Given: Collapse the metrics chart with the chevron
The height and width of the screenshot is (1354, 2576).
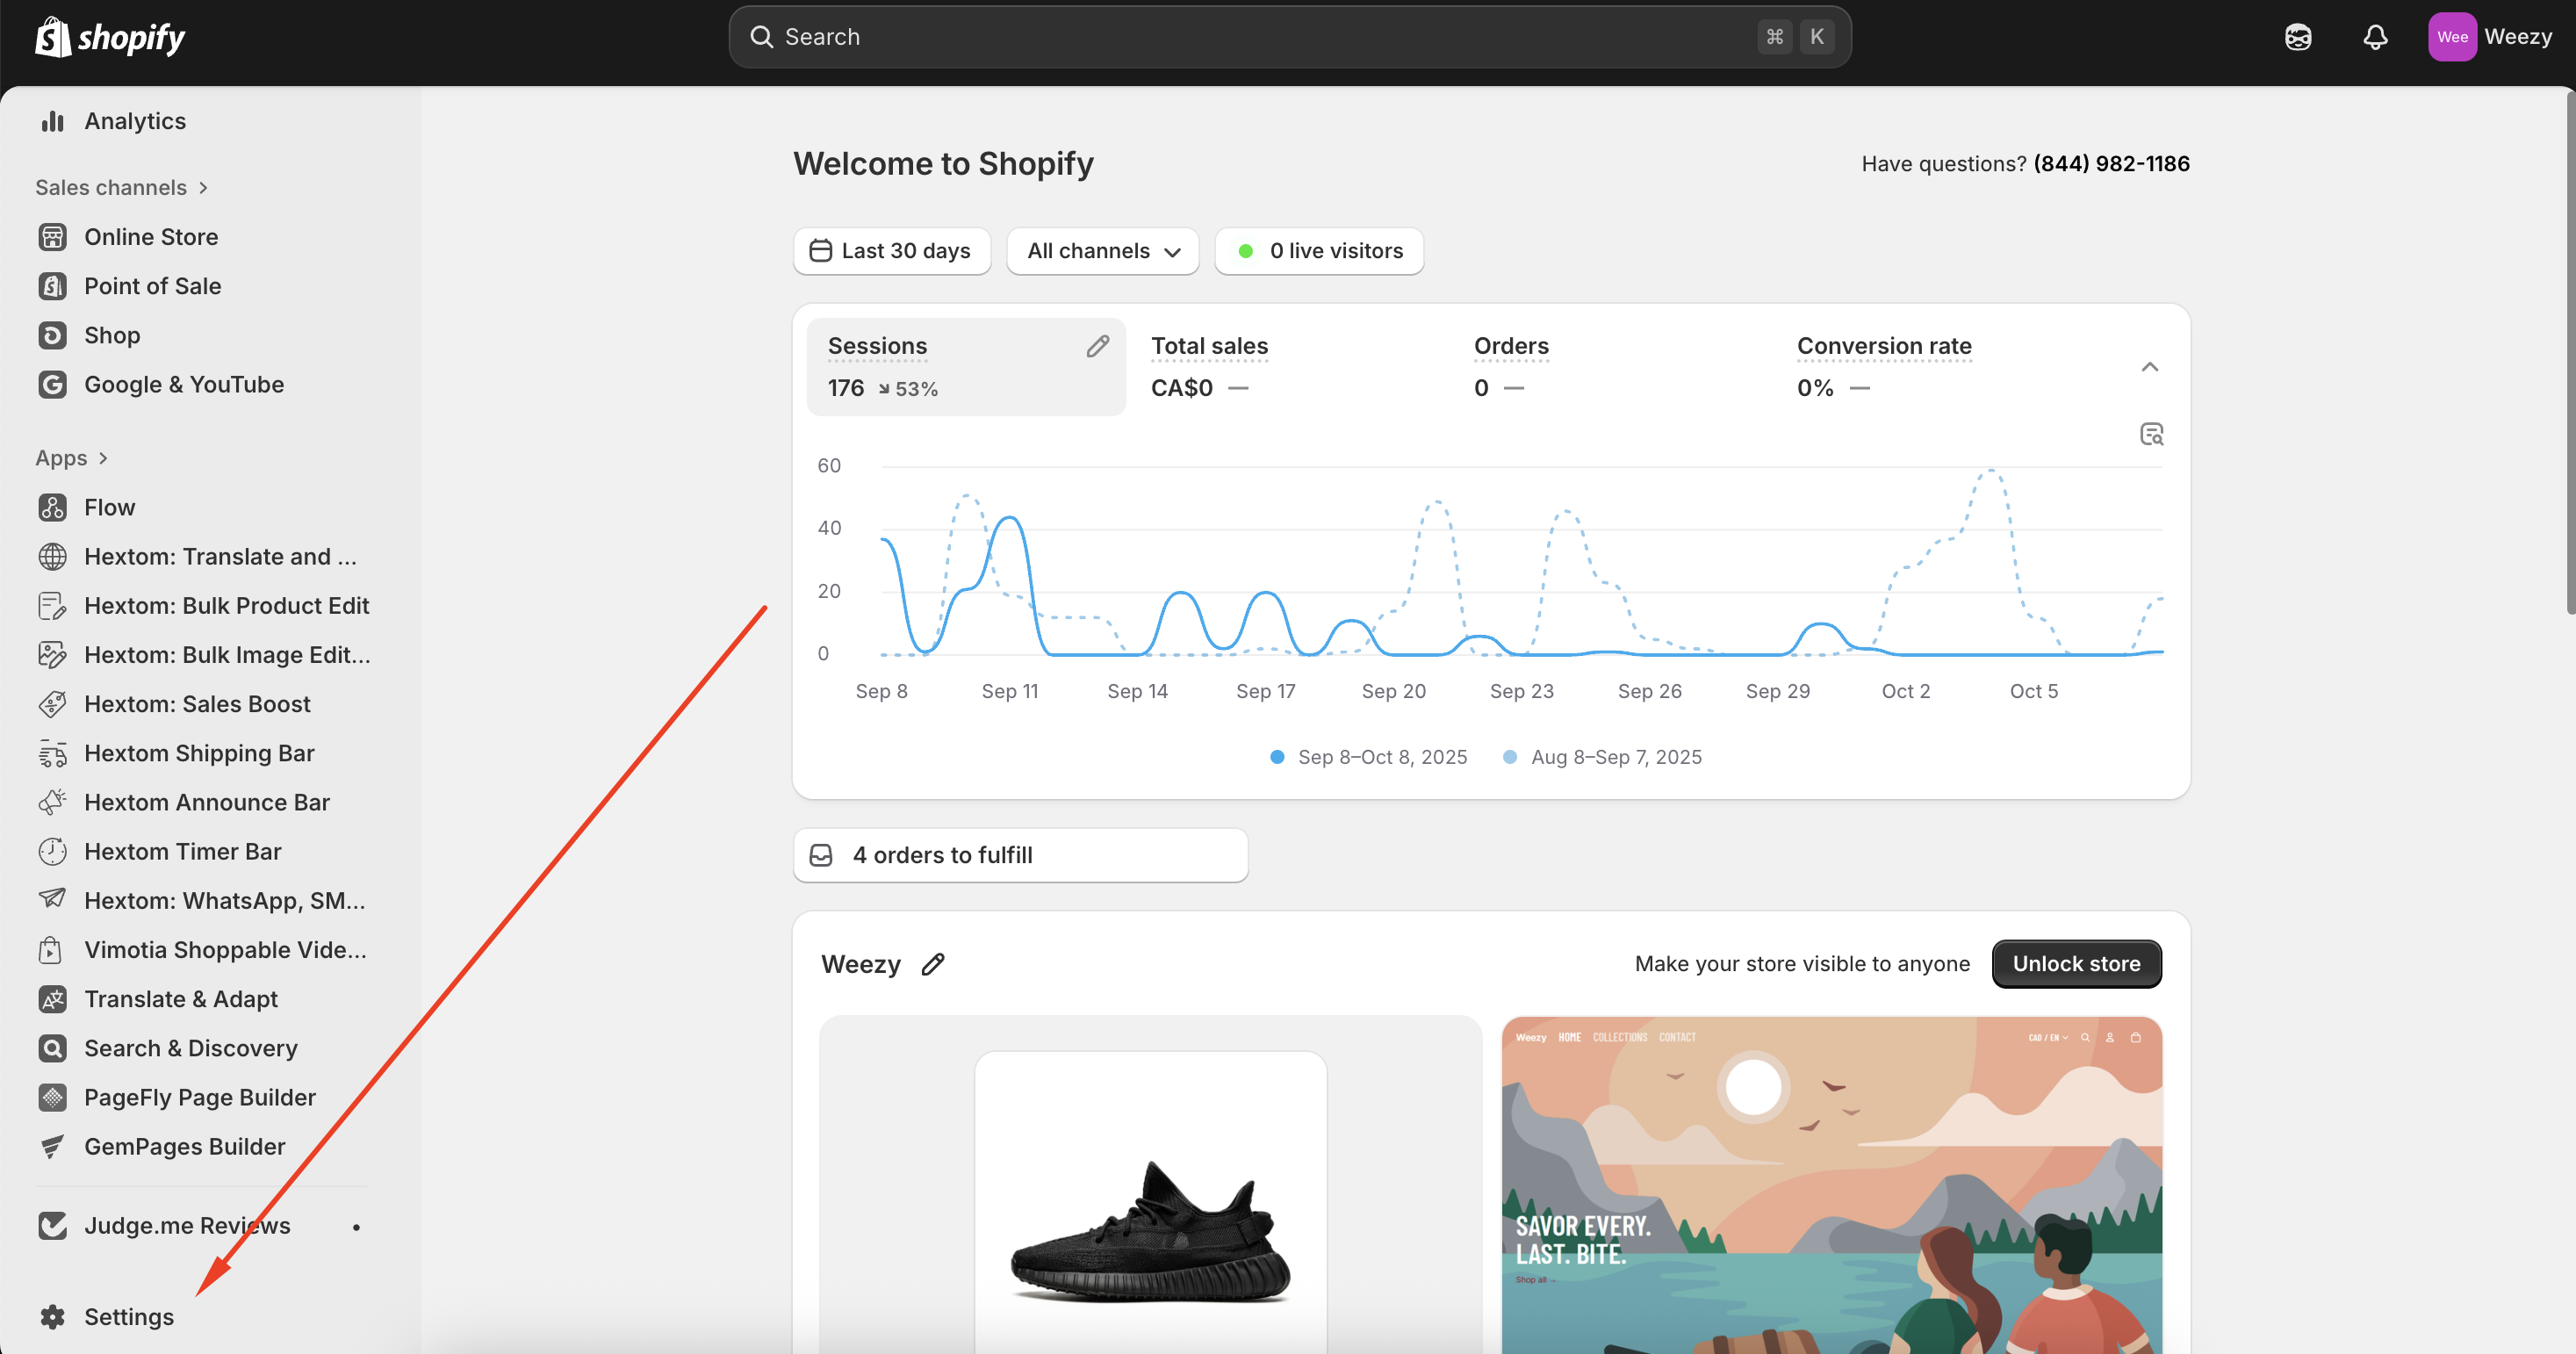Looking at the screenshot, I should (2149, 367).
